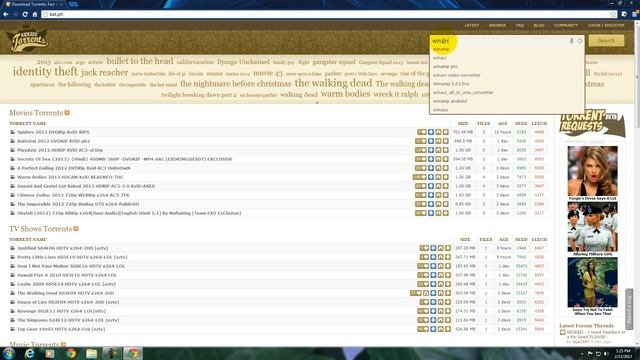This screenshot has height=360, width=640.
Task: Sort the TV Shows table by the AGE column
Action: (504, 240)
